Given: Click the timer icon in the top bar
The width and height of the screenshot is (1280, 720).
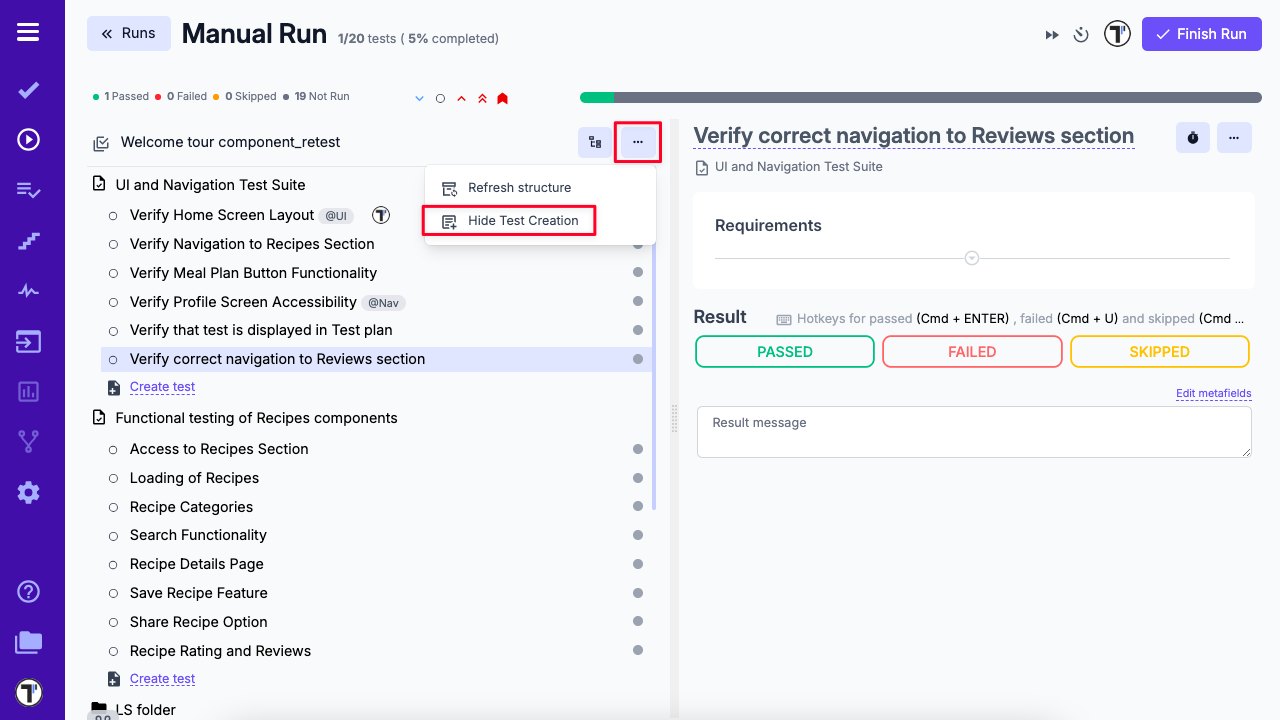Looking at the screenshot, I should pos(1080,33).
